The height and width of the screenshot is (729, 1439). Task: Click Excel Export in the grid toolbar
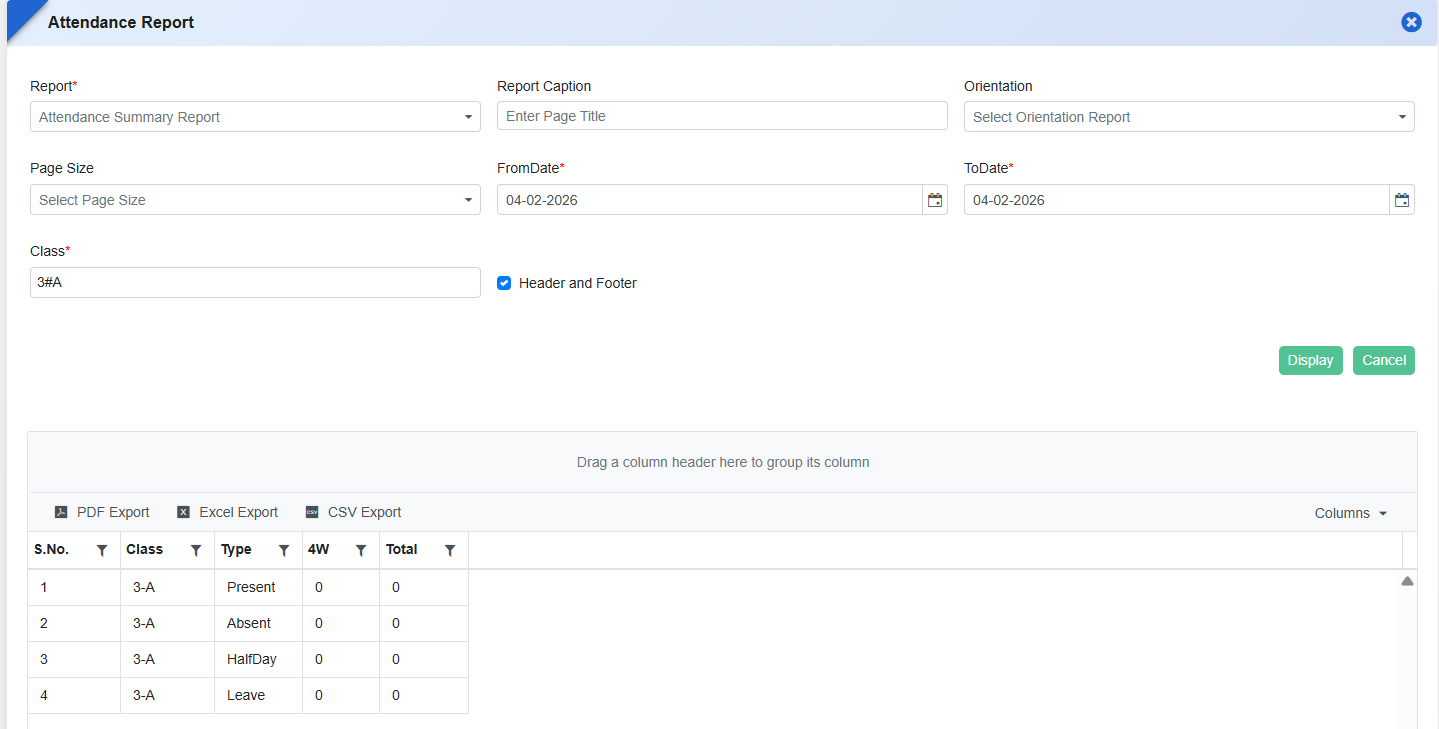point(228,512)
